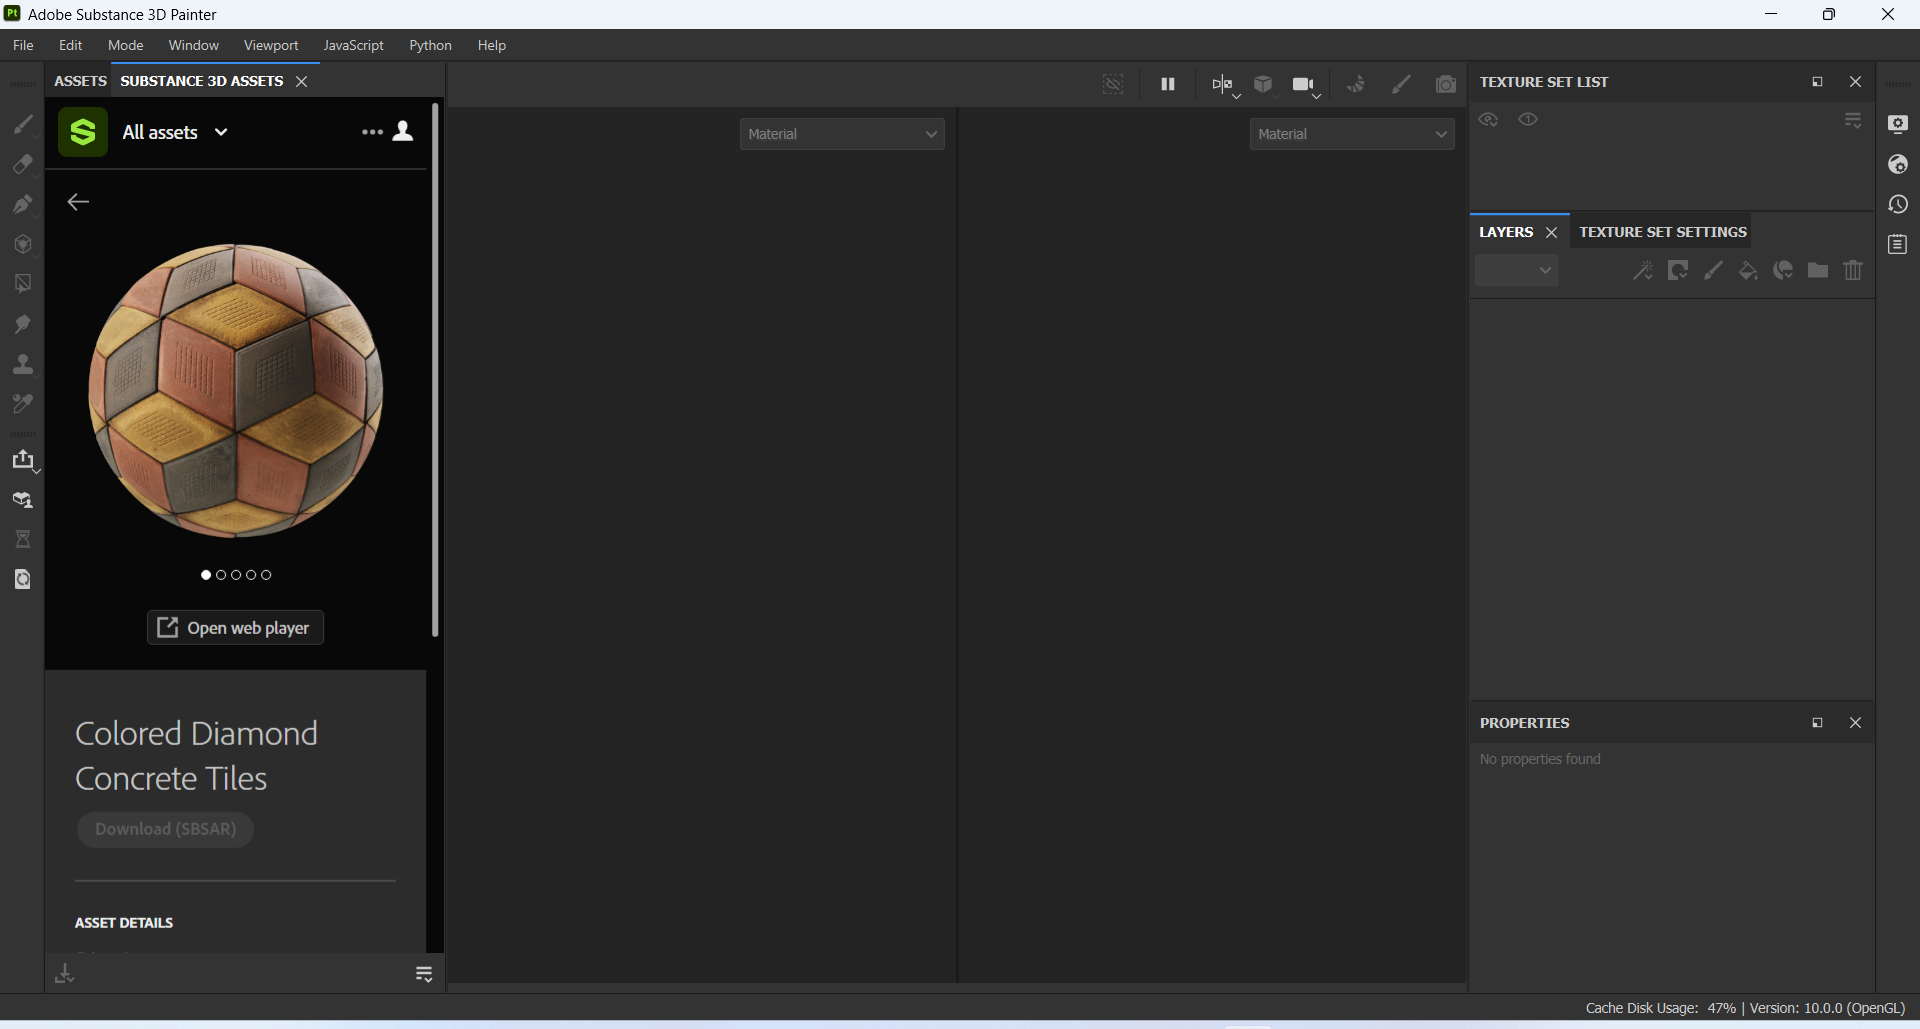Open Display settings icon in right dock

(x=1898, y=124)
